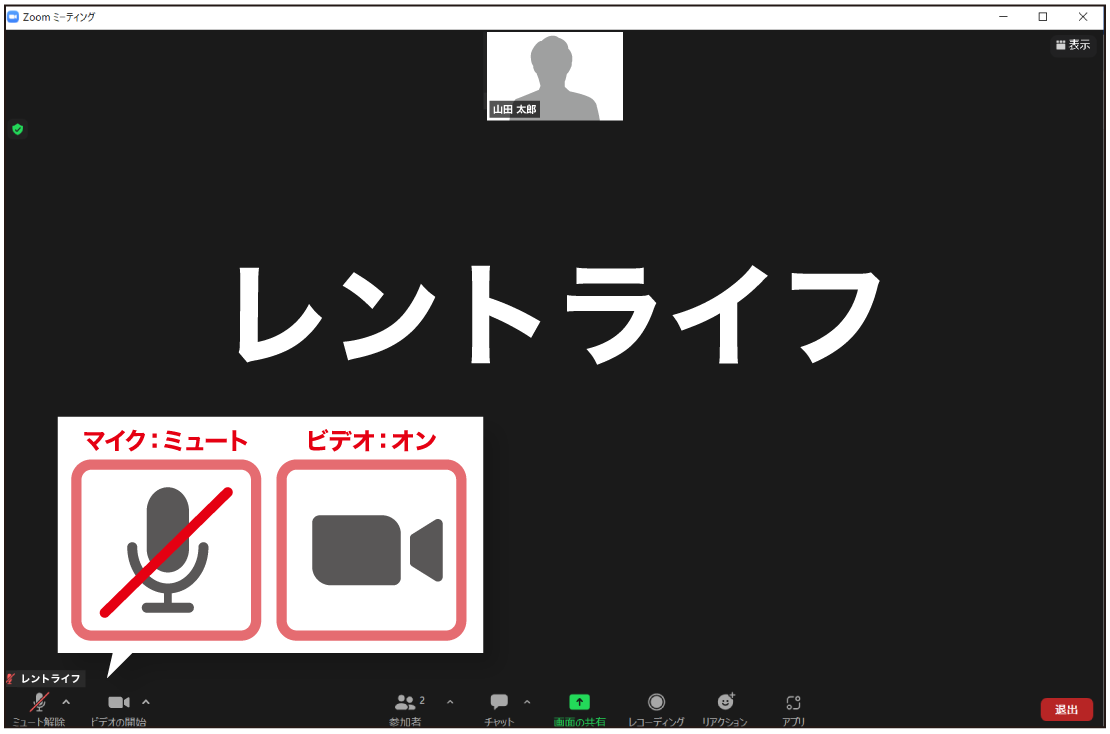The width and height of the screenshot is (1110, 734).
Task: Open the participants panel
Action: click(406, 709)
